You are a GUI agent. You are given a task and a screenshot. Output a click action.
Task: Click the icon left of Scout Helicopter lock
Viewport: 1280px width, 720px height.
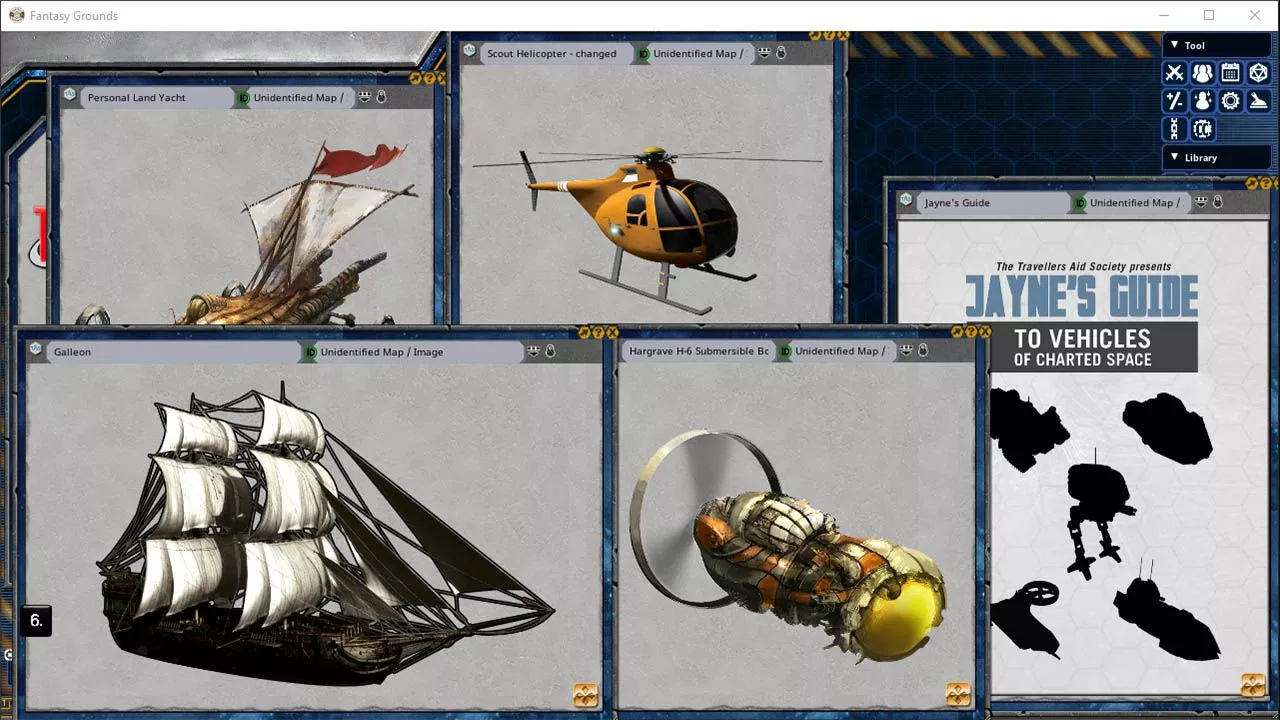click(765, 53)
